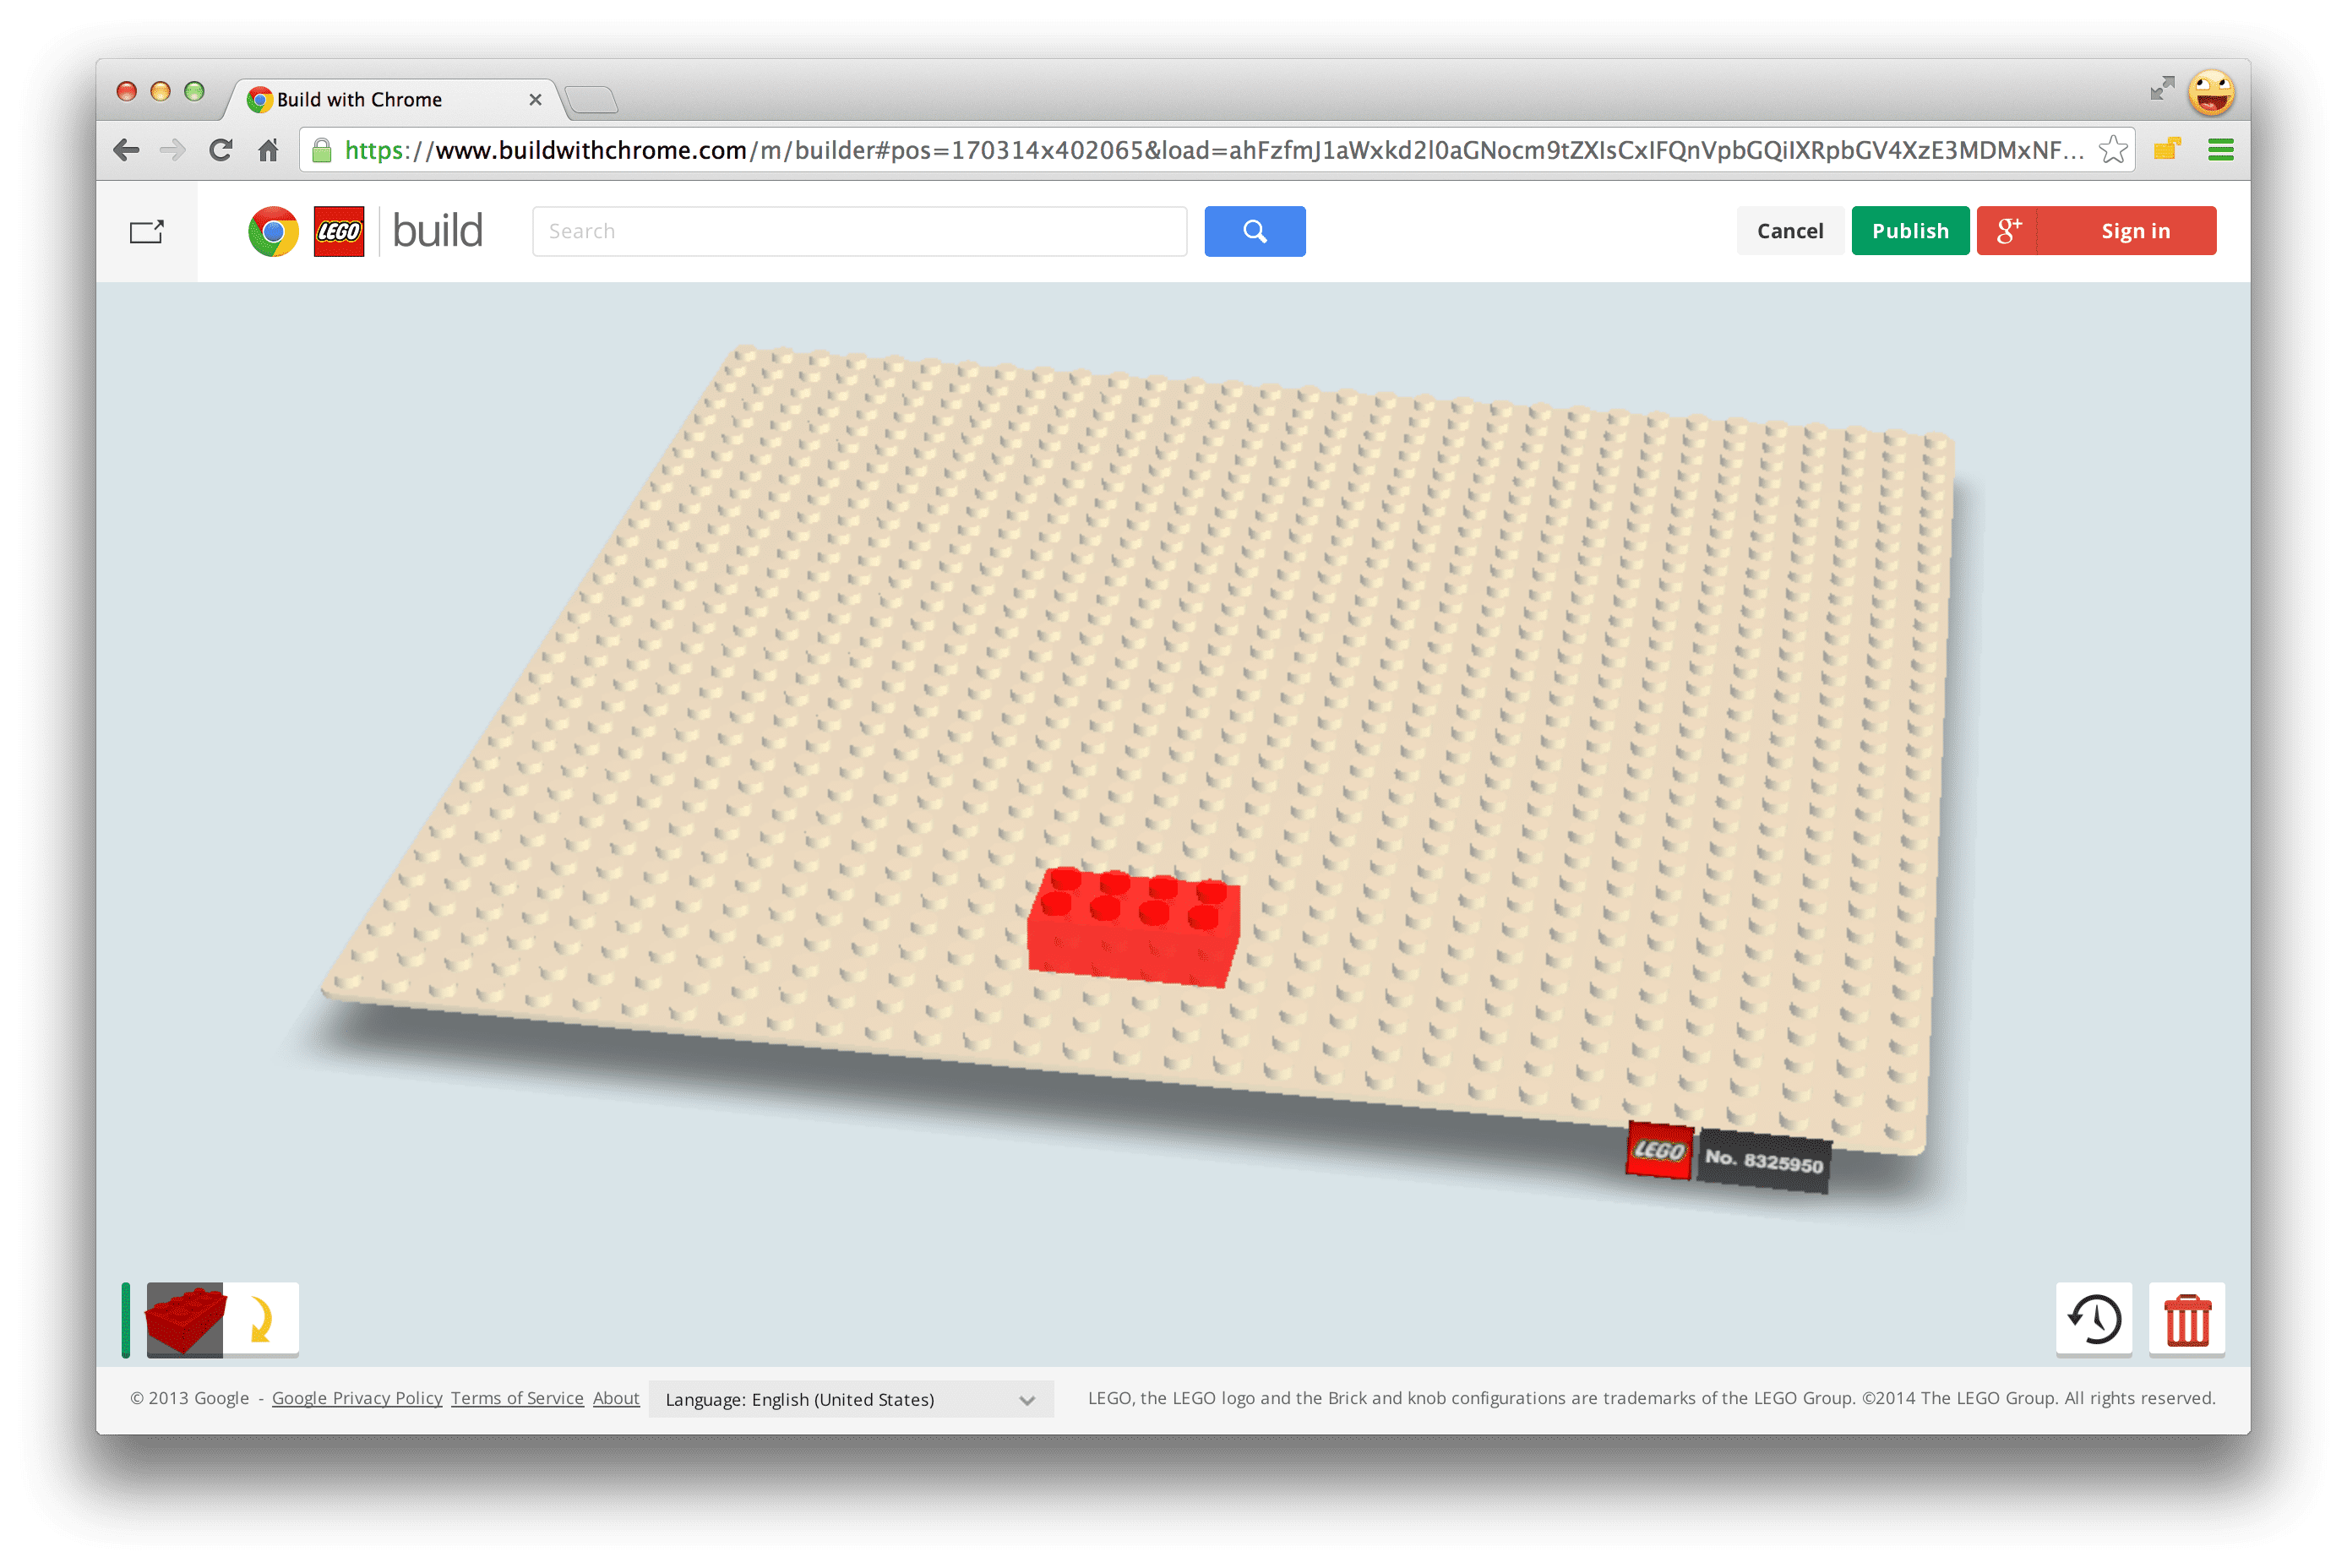Click the export/share icon top left
This screenshot has height=1568, width=2347.
[x=149, y=229]
